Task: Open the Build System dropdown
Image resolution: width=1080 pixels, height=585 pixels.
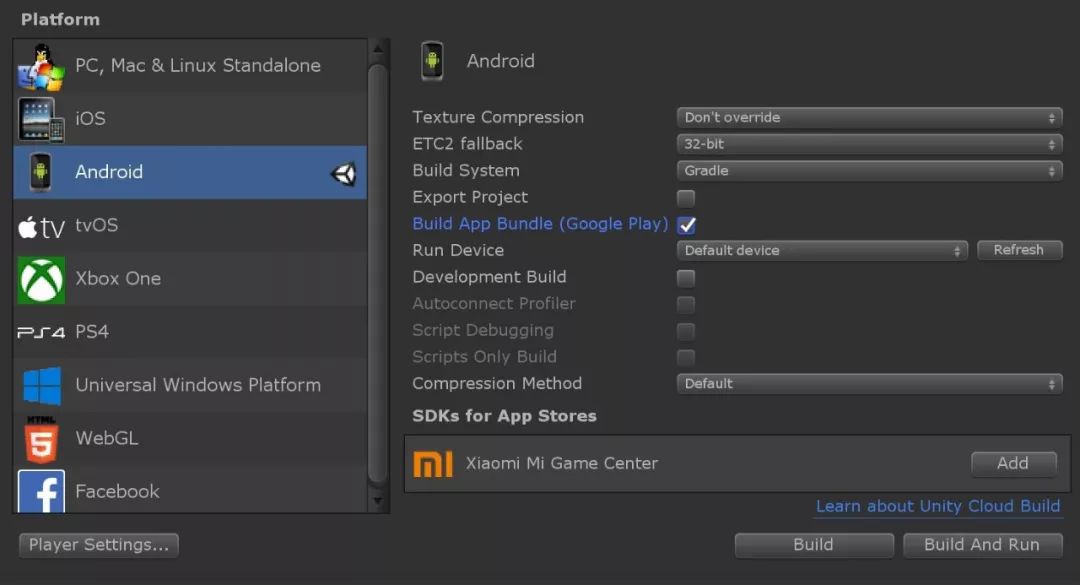Action: click(869, 171)
